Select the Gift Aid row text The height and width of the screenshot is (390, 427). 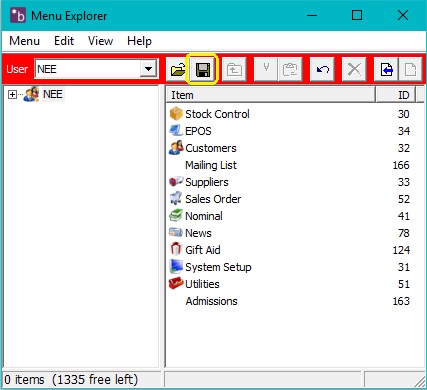(203, 250)
